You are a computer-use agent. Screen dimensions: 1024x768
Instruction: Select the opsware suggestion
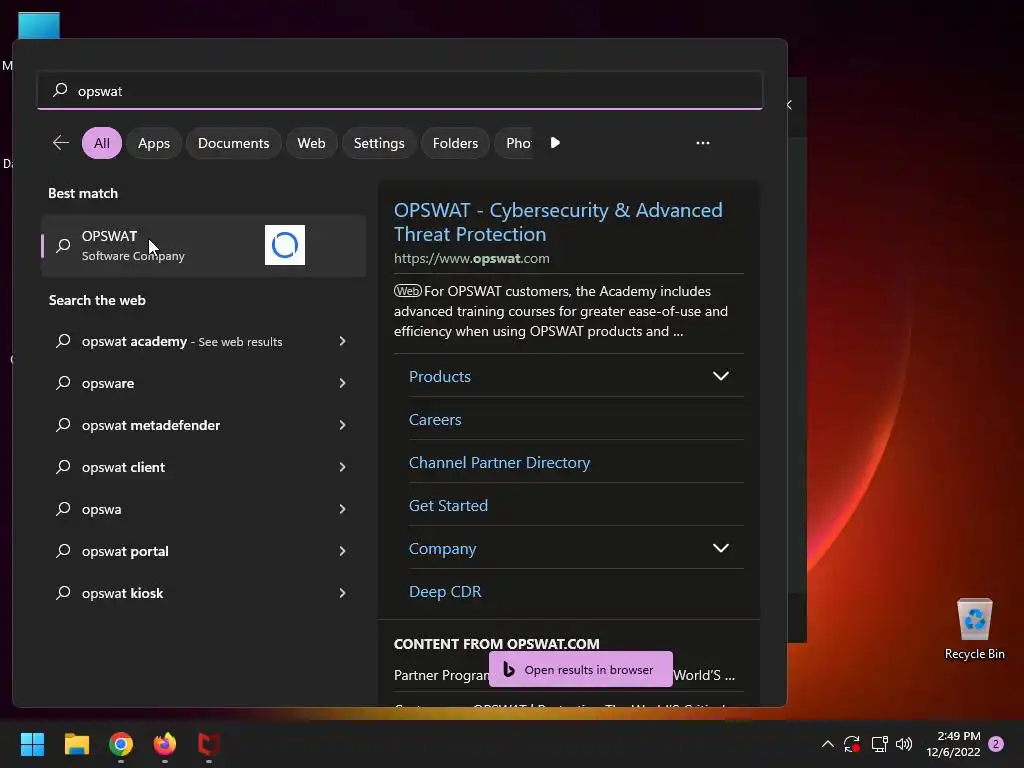point(108,383)
